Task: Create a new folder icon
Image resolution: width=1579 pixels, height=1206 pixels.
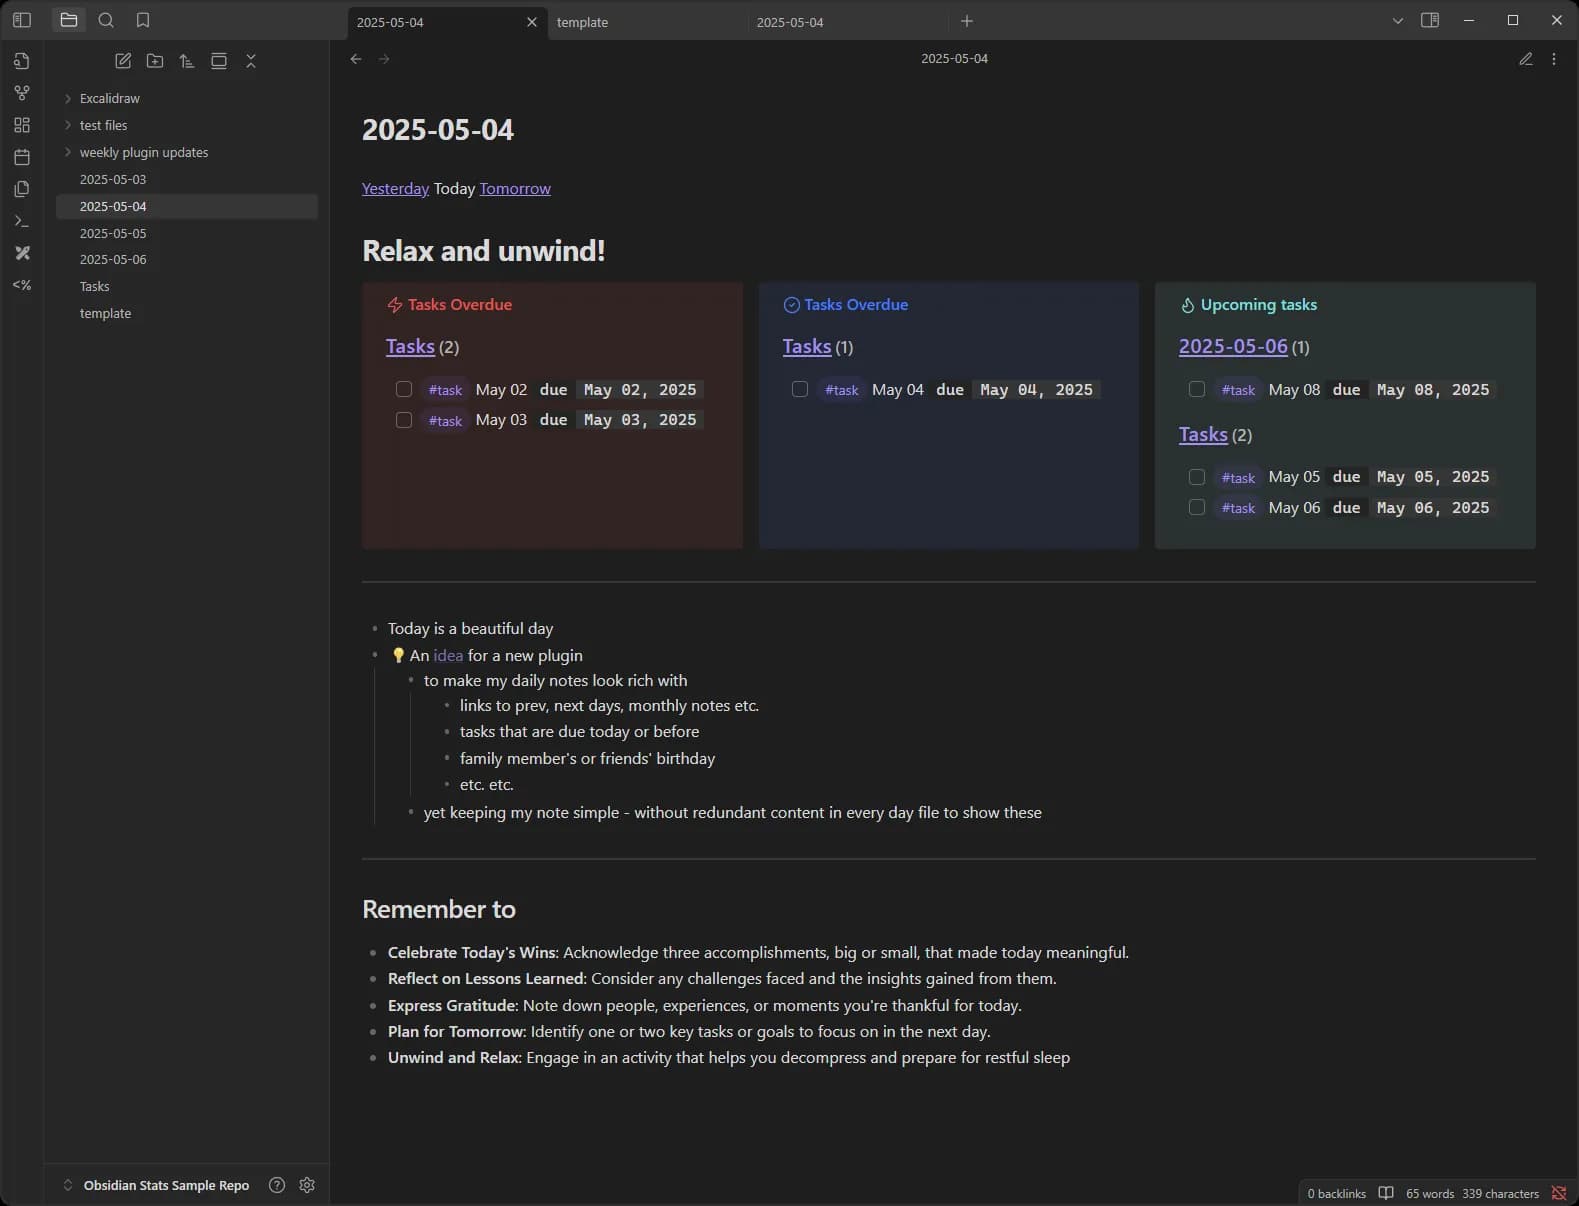Action: click(155, 61)
